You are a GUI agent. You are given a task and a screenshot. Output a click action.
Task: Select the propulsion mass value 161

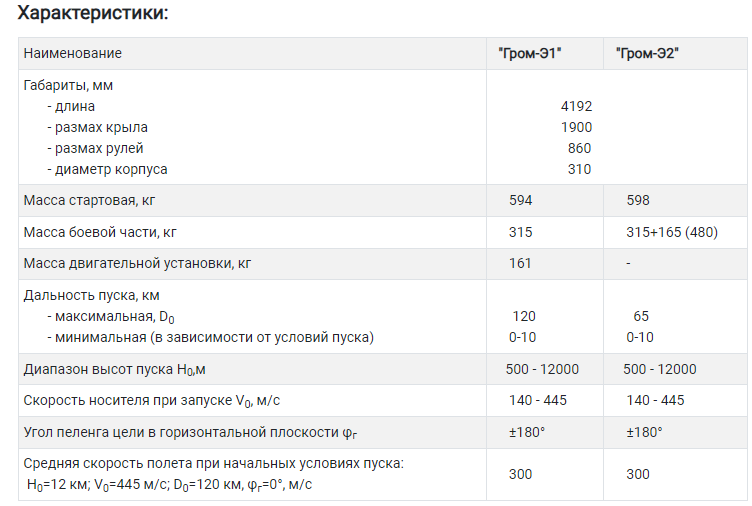(x=520, y=263)
